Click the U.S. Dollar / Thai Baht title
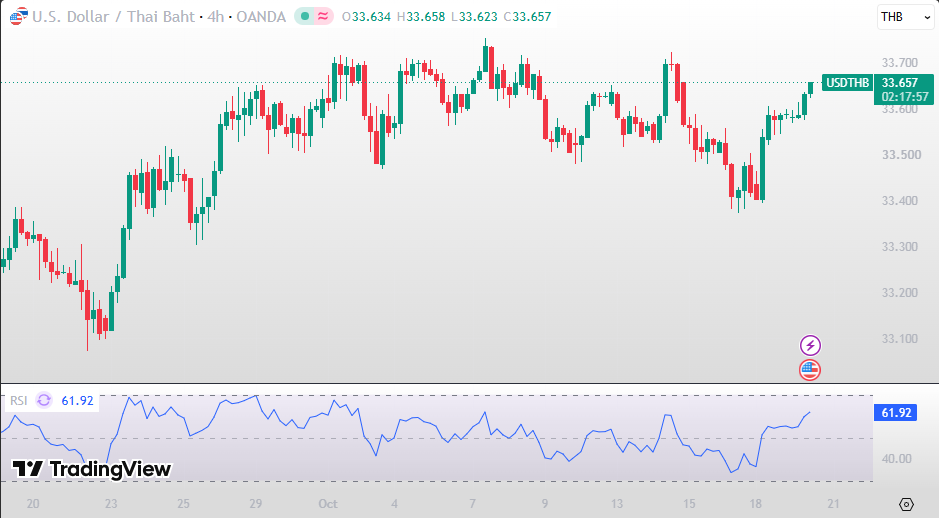The width and height of the screenshot is (939, 518). 114,17
